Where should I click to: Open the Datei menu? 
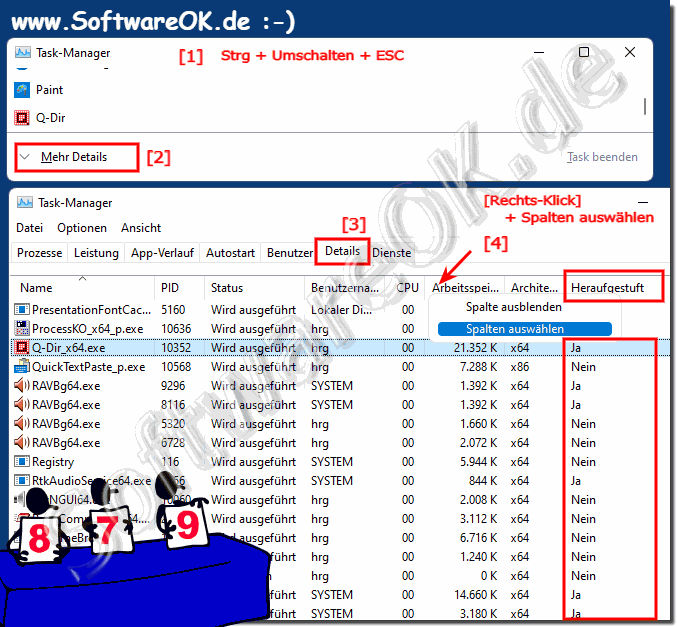[x=29, y=228]
